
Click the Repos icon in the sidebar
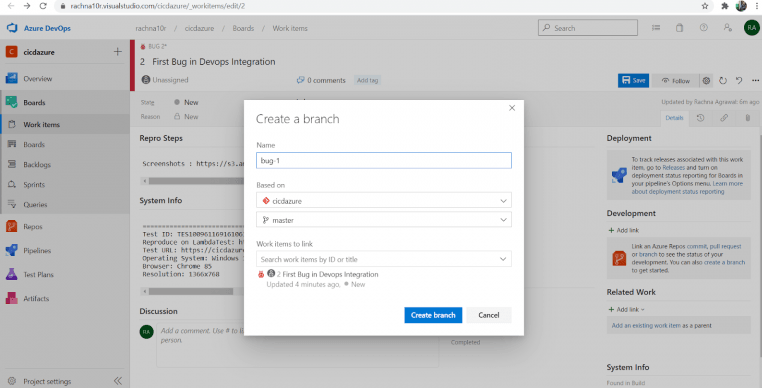[x=12, y=226]
